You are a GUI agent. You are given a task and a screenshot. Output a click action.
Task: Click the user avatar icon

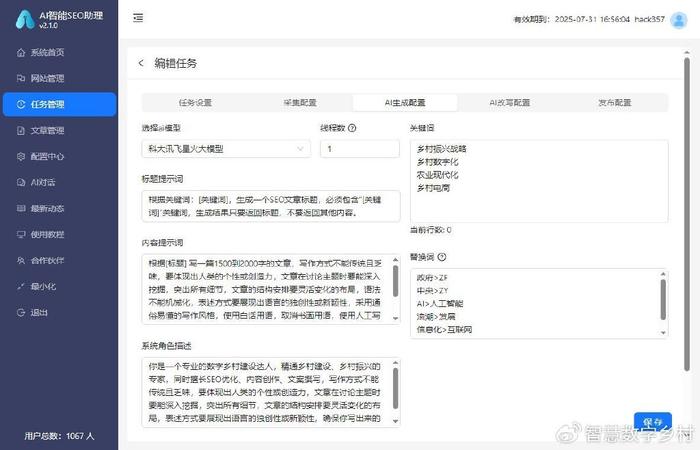click(679, 20)
